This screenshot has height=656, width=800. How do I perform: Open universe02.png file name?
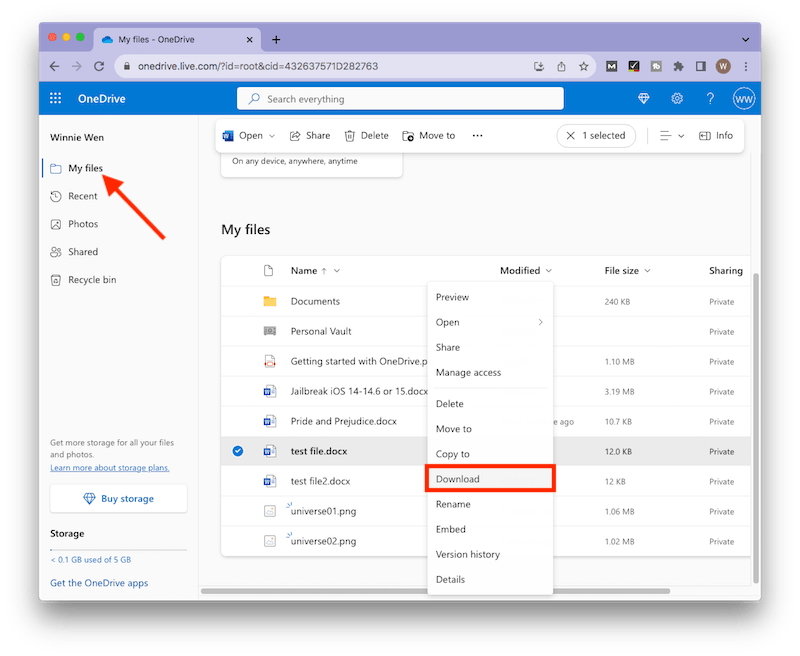[323, 541]
